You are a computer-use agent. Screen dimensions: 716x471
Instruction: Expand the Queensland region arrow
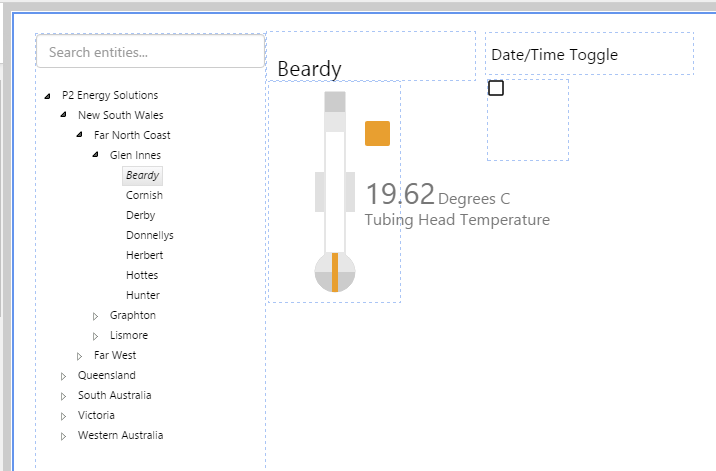coord(64,376)
